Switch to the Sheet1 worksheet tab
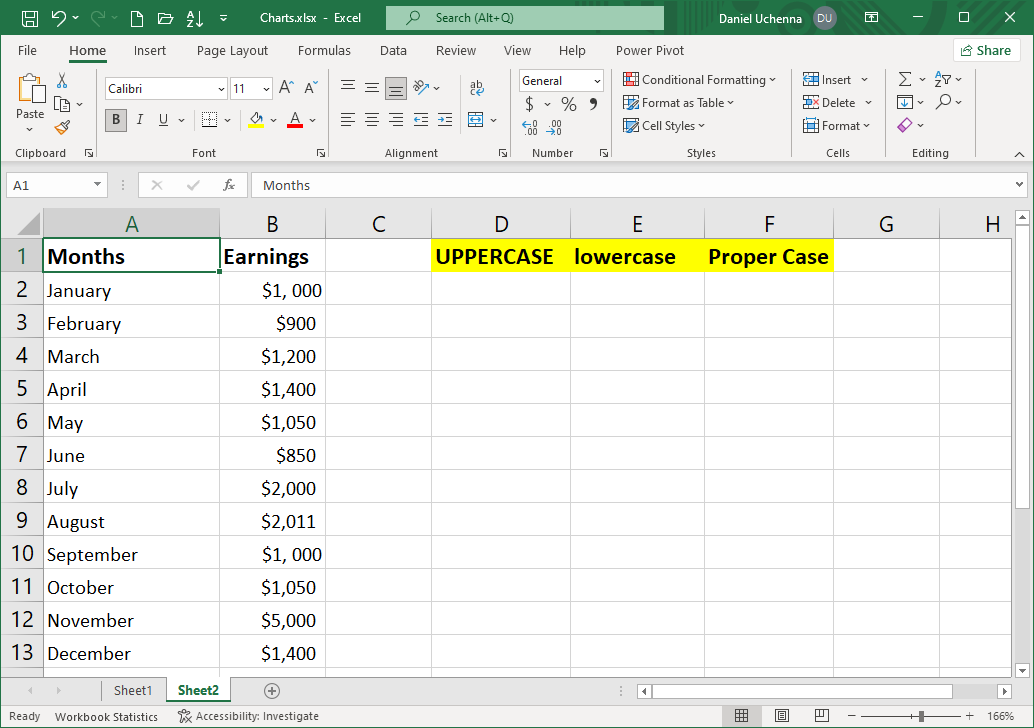The width and height of the screenshot is (1034, 728). (133, 690)
